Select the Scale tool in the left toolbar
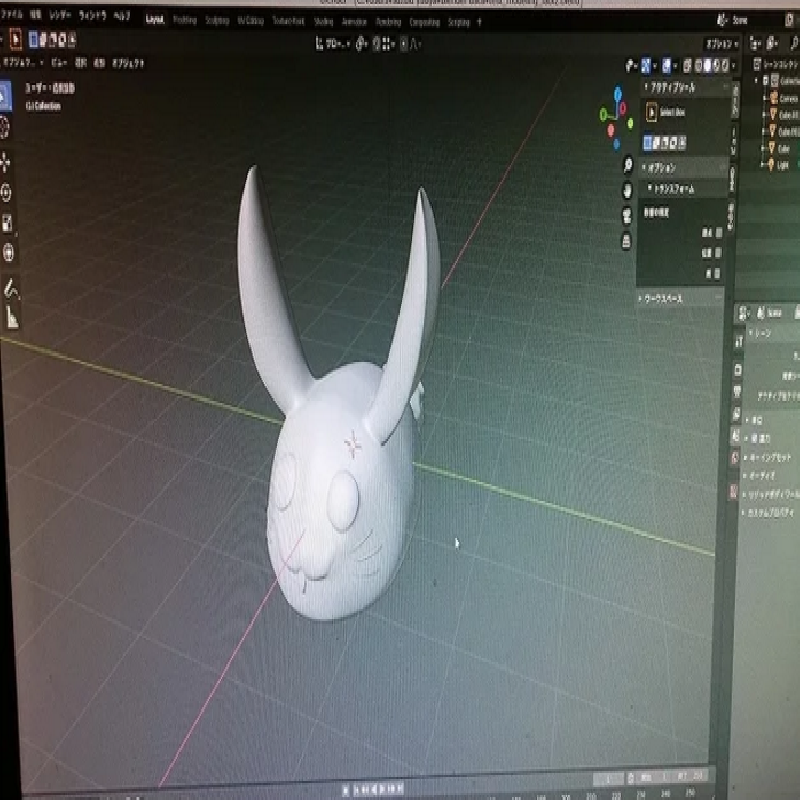Viewport: 800px width, 800px height. 6,222
